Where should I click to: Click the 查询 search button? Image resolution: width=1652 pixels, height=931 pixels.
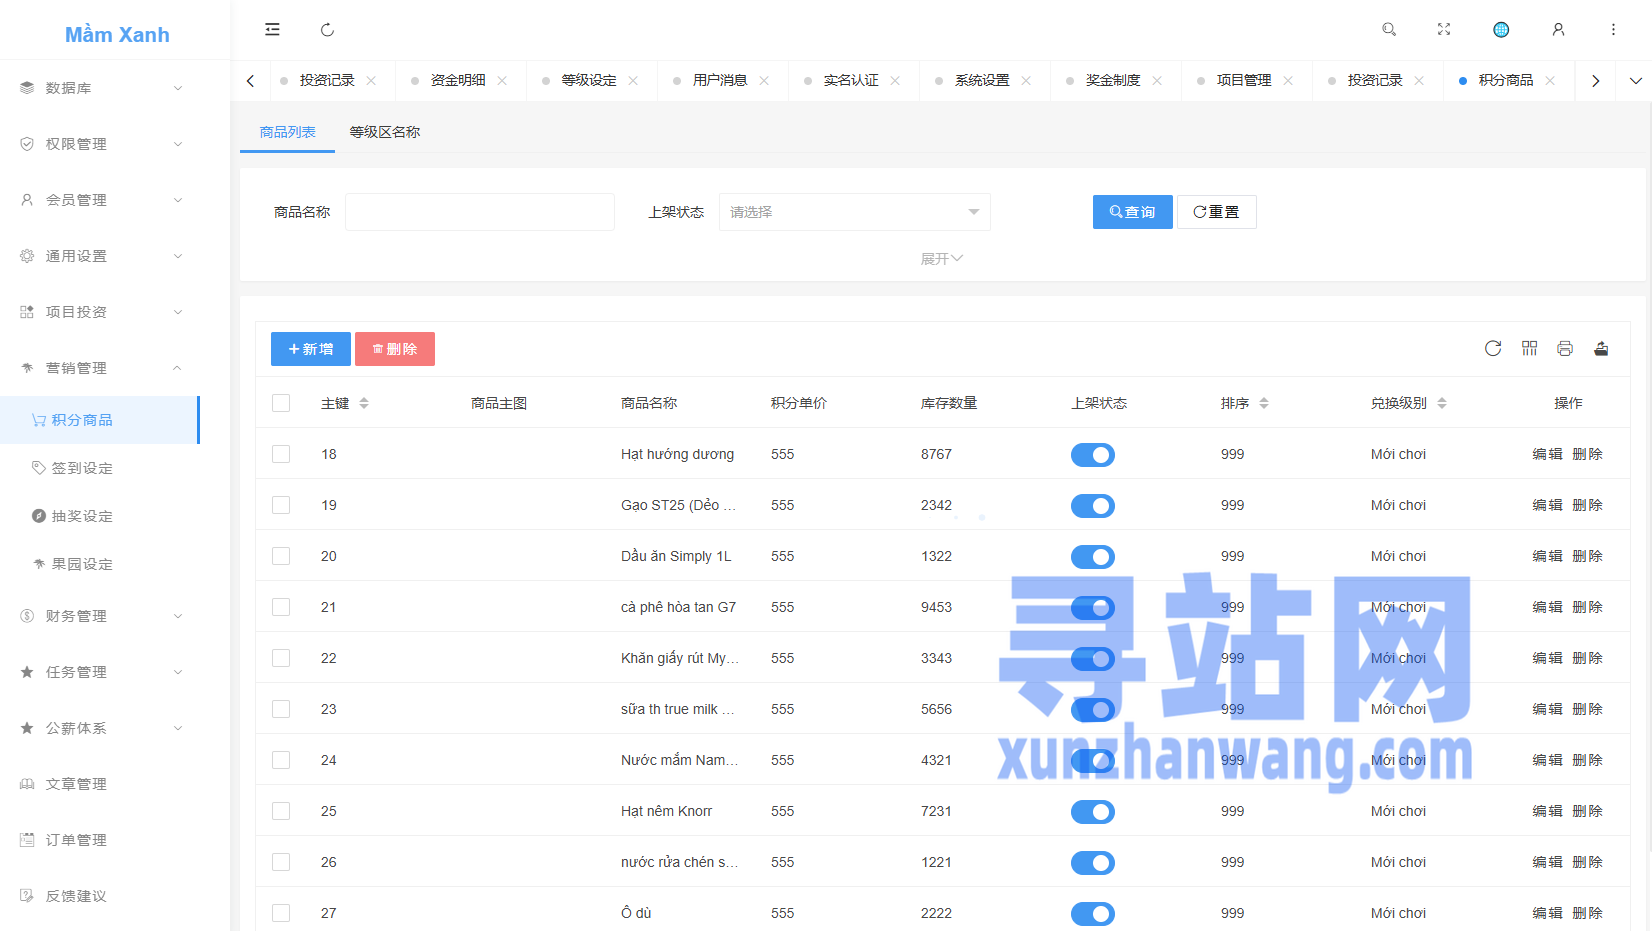(1133, 212)
